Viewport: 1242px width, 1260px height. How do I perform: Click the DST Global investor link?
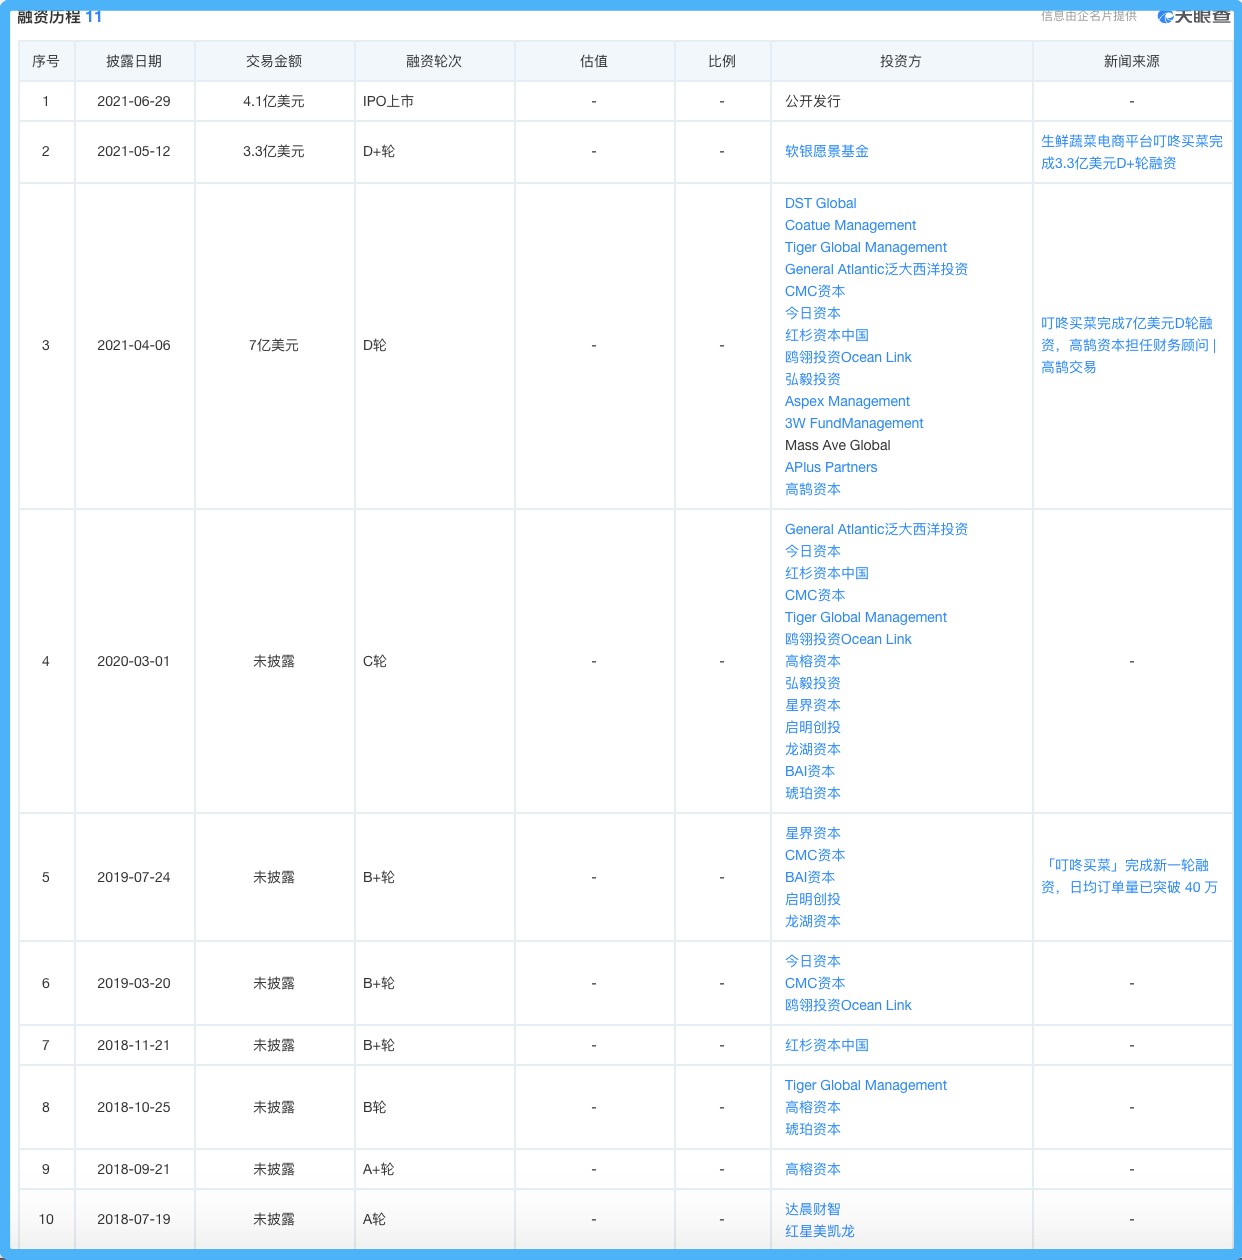[820, 203]
